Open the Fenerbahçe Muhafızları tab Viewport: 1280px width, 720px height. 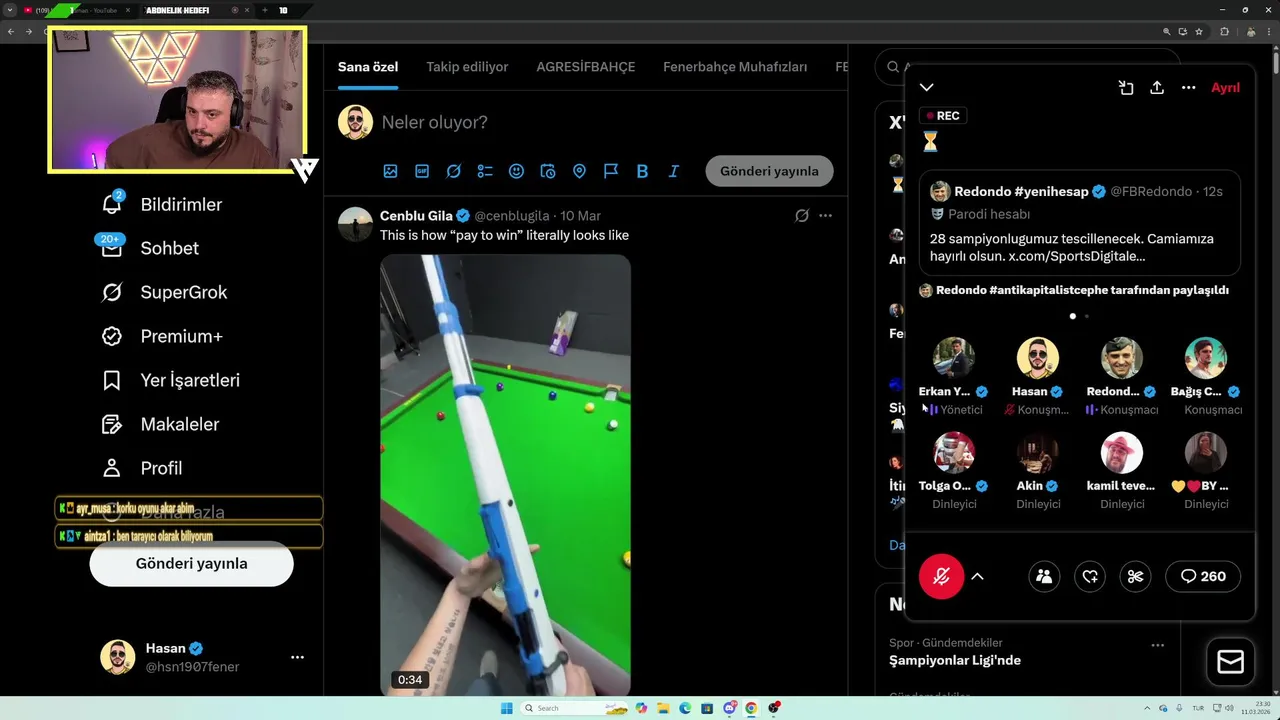(735, 67)
